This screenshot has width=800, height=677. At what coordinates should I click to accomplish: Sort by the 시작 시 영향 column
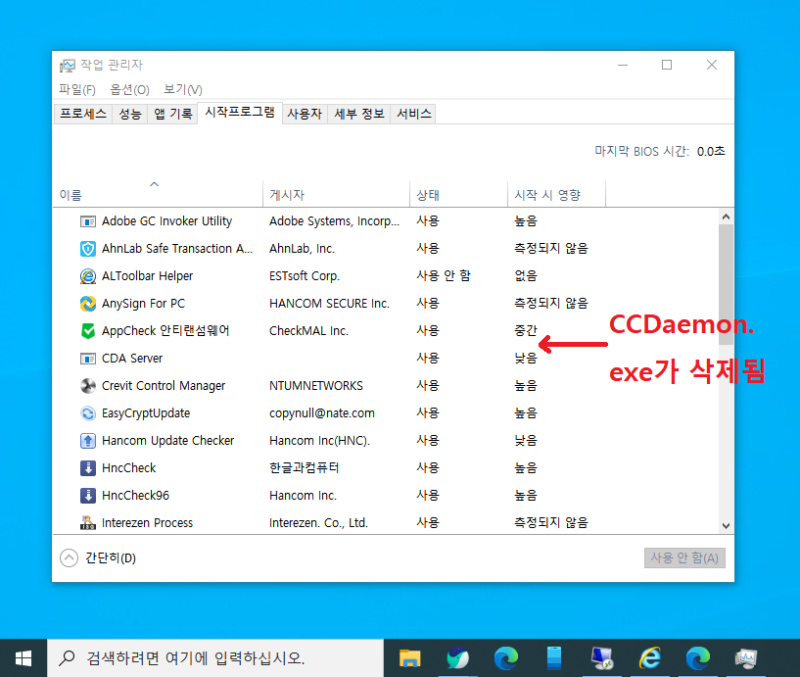pyautogui.click(x=548, y=193)
